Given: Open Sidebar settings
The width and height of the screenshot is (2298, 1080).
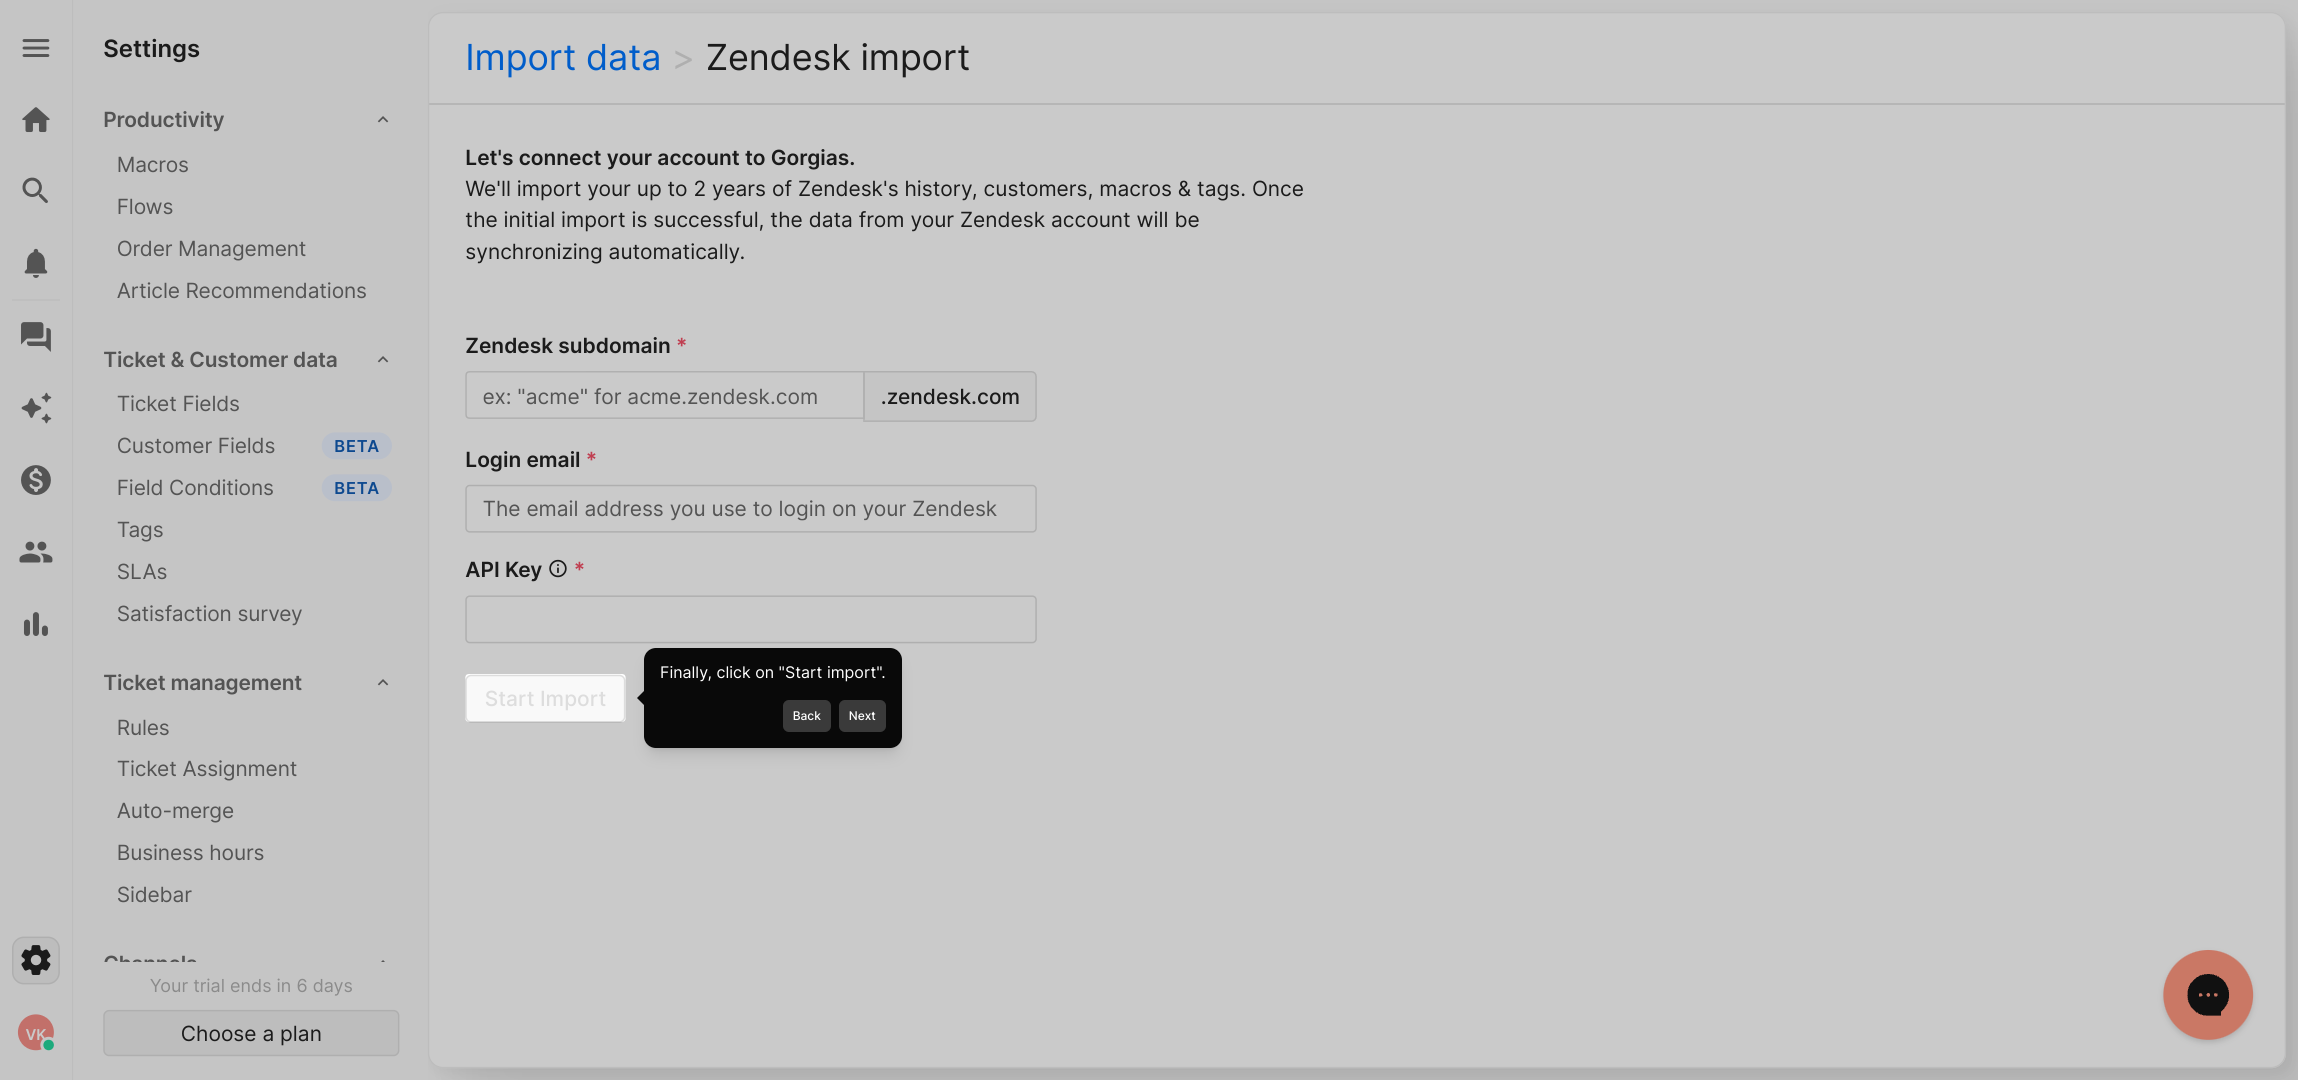Looking at the screenshot, I should (154, 895).
